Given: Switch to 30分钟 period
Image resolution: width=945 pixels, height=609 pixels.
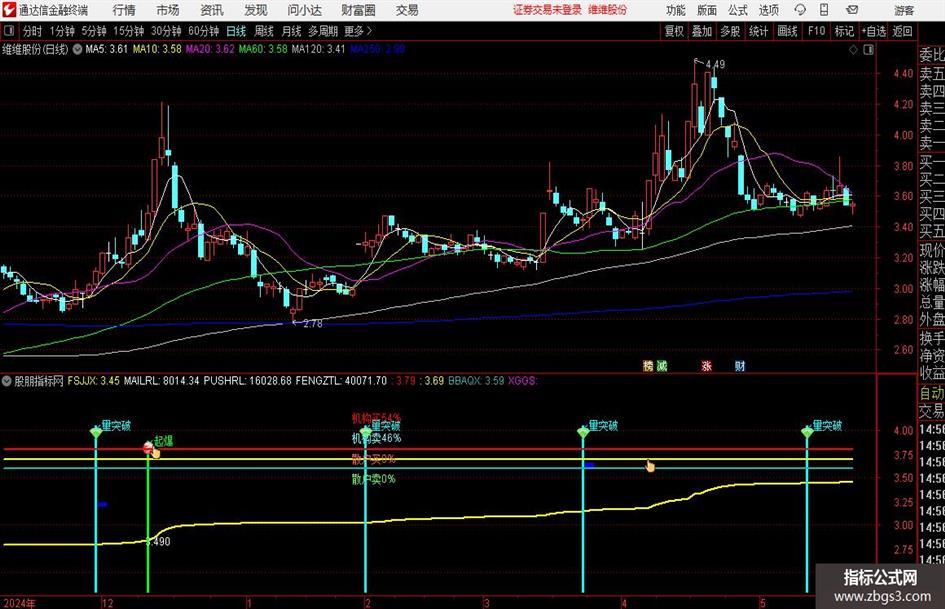Looking at the screenshot, I should point(166,31).
